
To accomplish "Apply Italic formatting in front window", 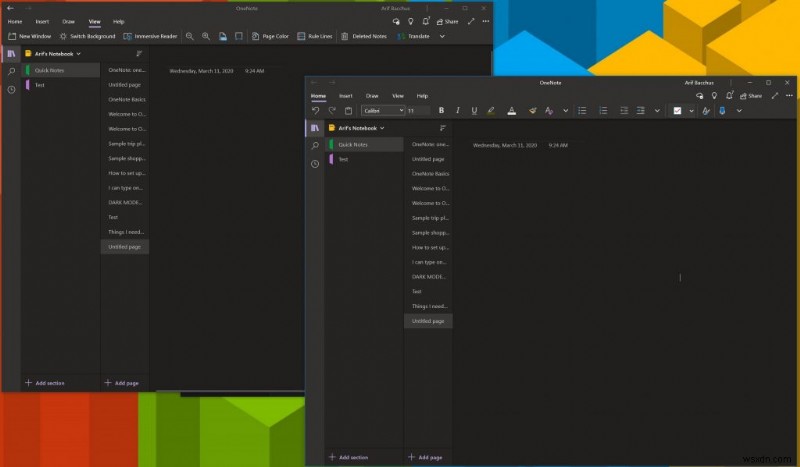I will [456, 110].
